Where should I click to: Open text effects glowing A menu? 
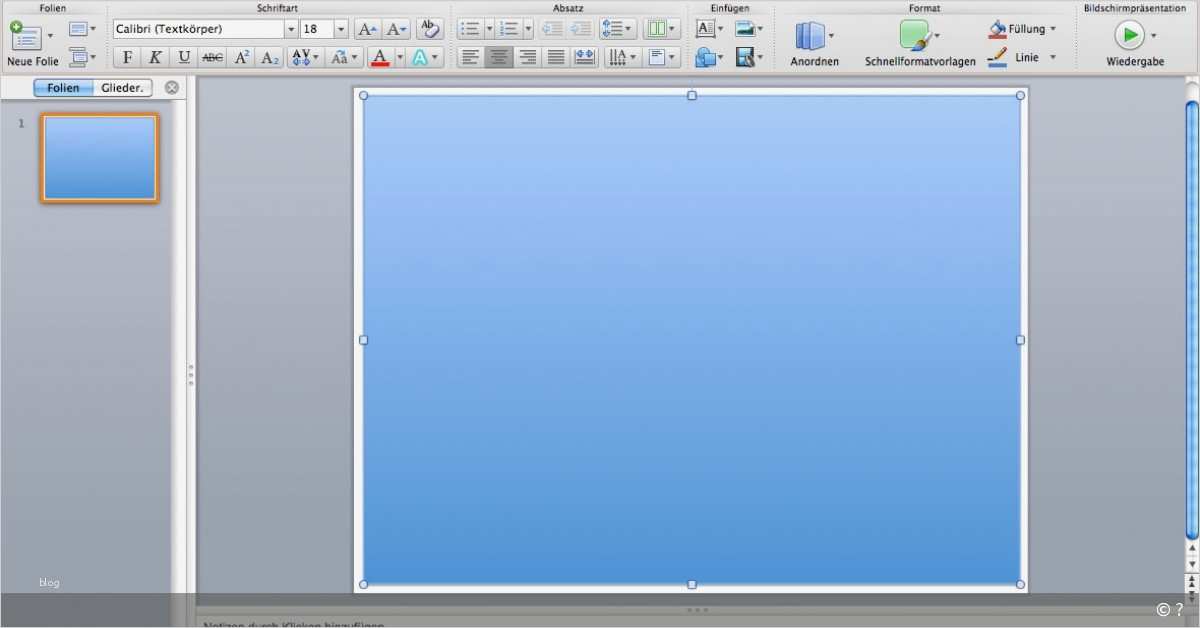click(x=425, y=57)
